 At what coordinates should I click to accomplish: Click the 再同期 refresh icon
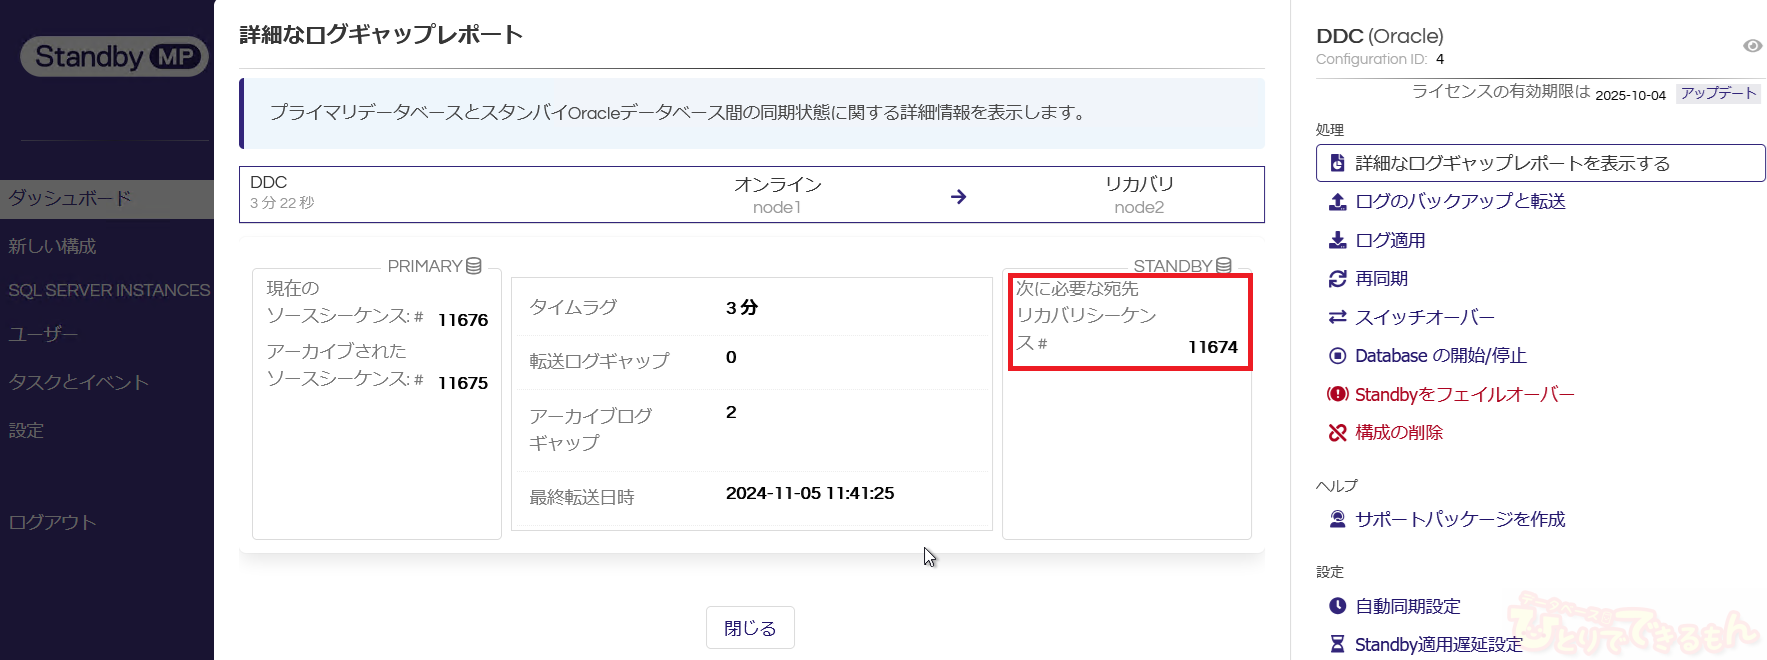(x=1337, y=279)
